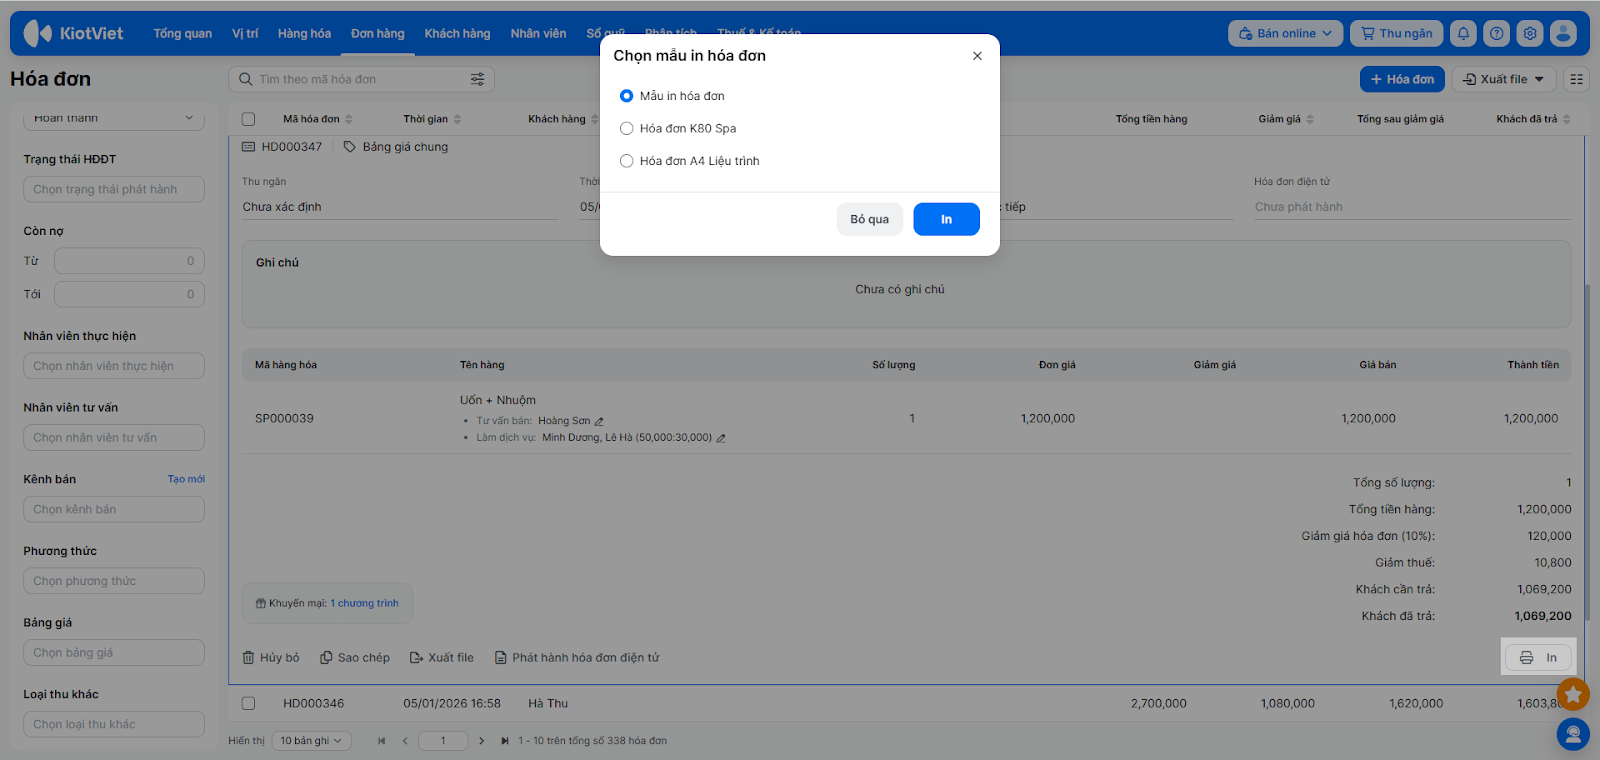This screenshot has width=1600, height=760.
Task: Click the printer In button at invoice bottom
Action: point(1538,657)
